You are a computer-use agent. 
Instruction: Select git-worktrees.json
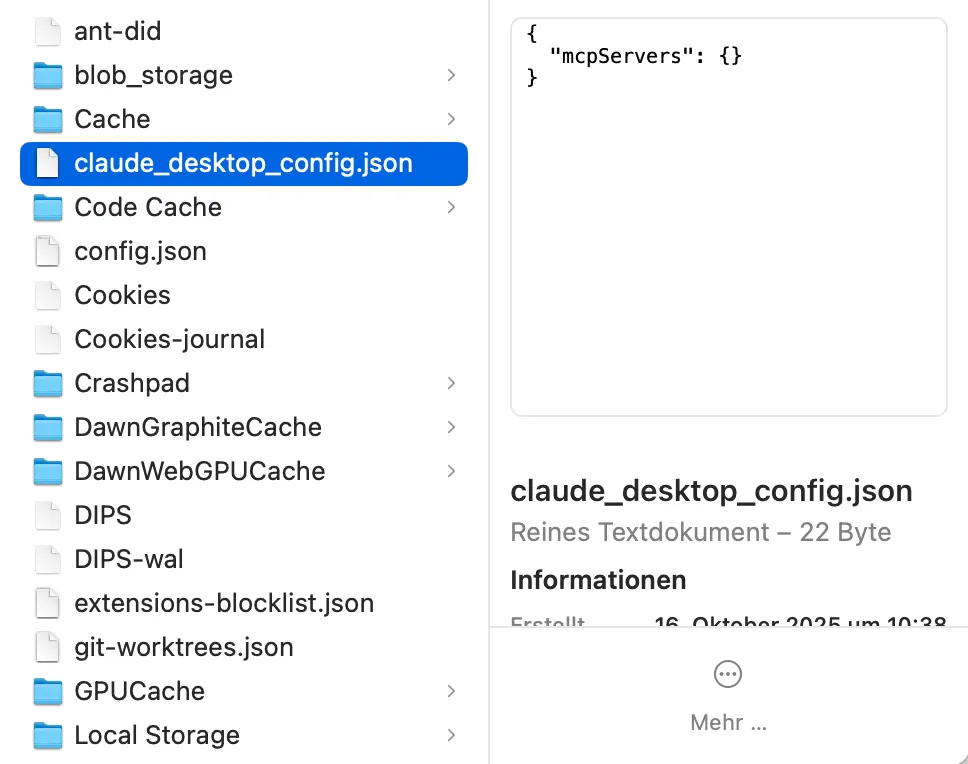click(183, 647)
